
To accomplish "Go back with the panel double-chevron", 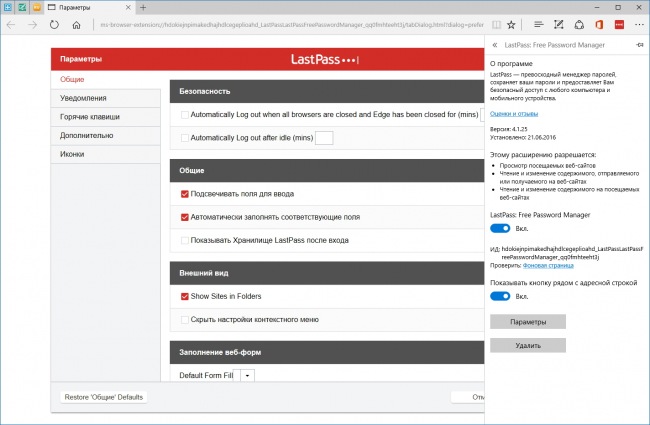I will (495, 45).
